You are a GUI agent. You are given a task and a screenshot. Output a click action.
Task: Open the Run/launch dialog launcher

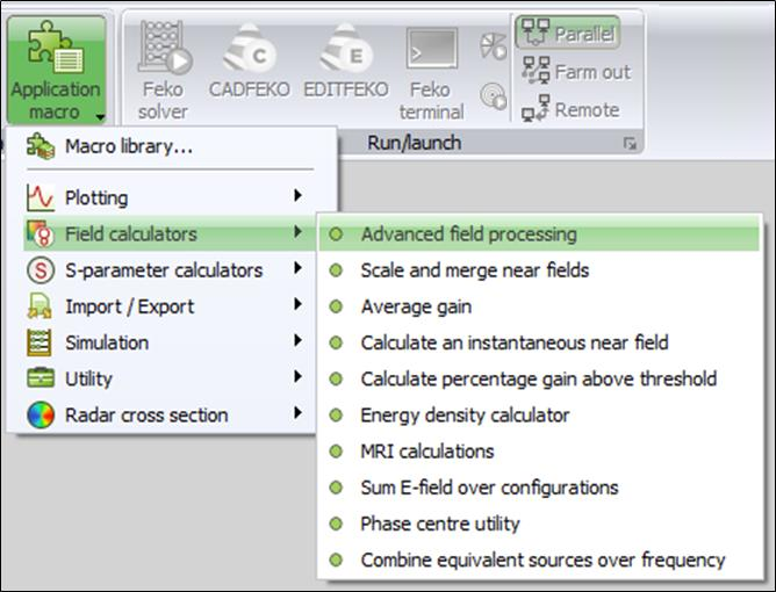pyautogui.click(x=630, y=144)
